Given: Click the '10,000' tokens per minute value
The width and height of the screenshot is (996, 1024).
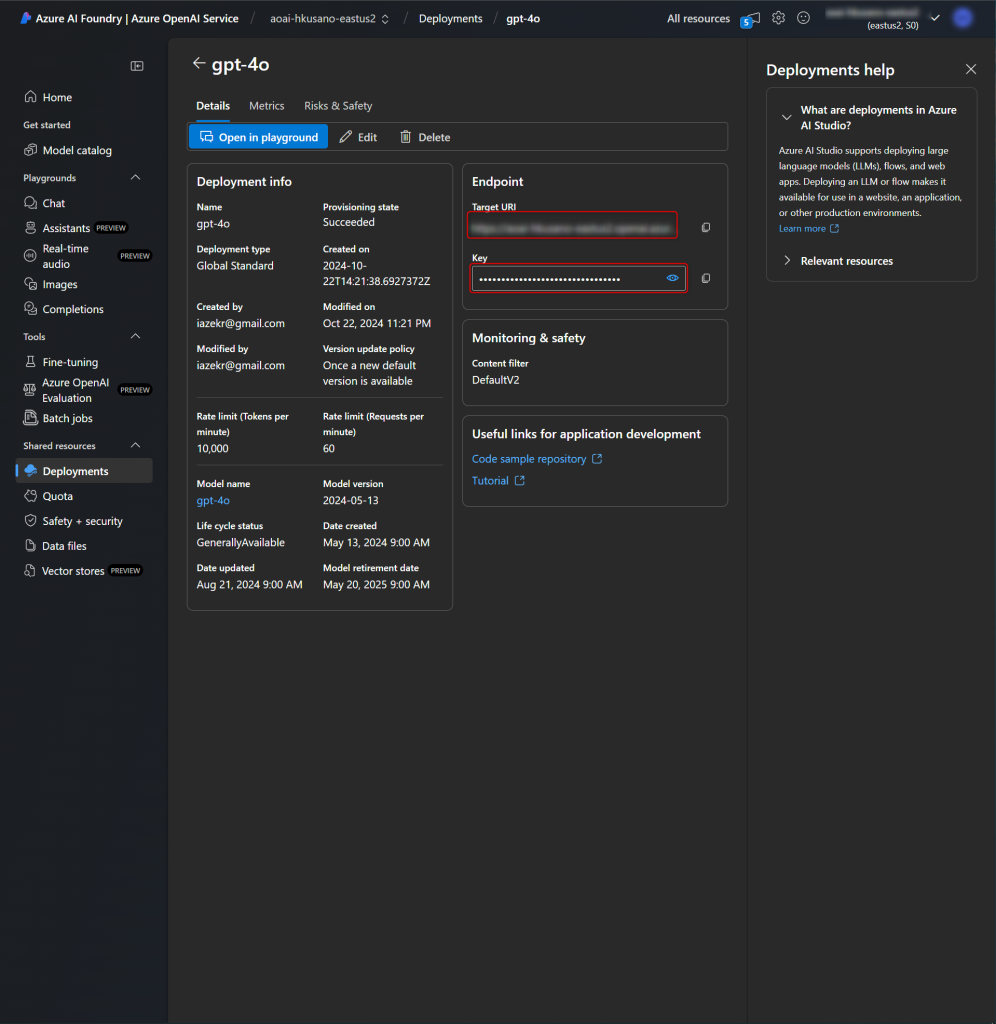Looking at the screenshot, I should click(x=212, y=449).
